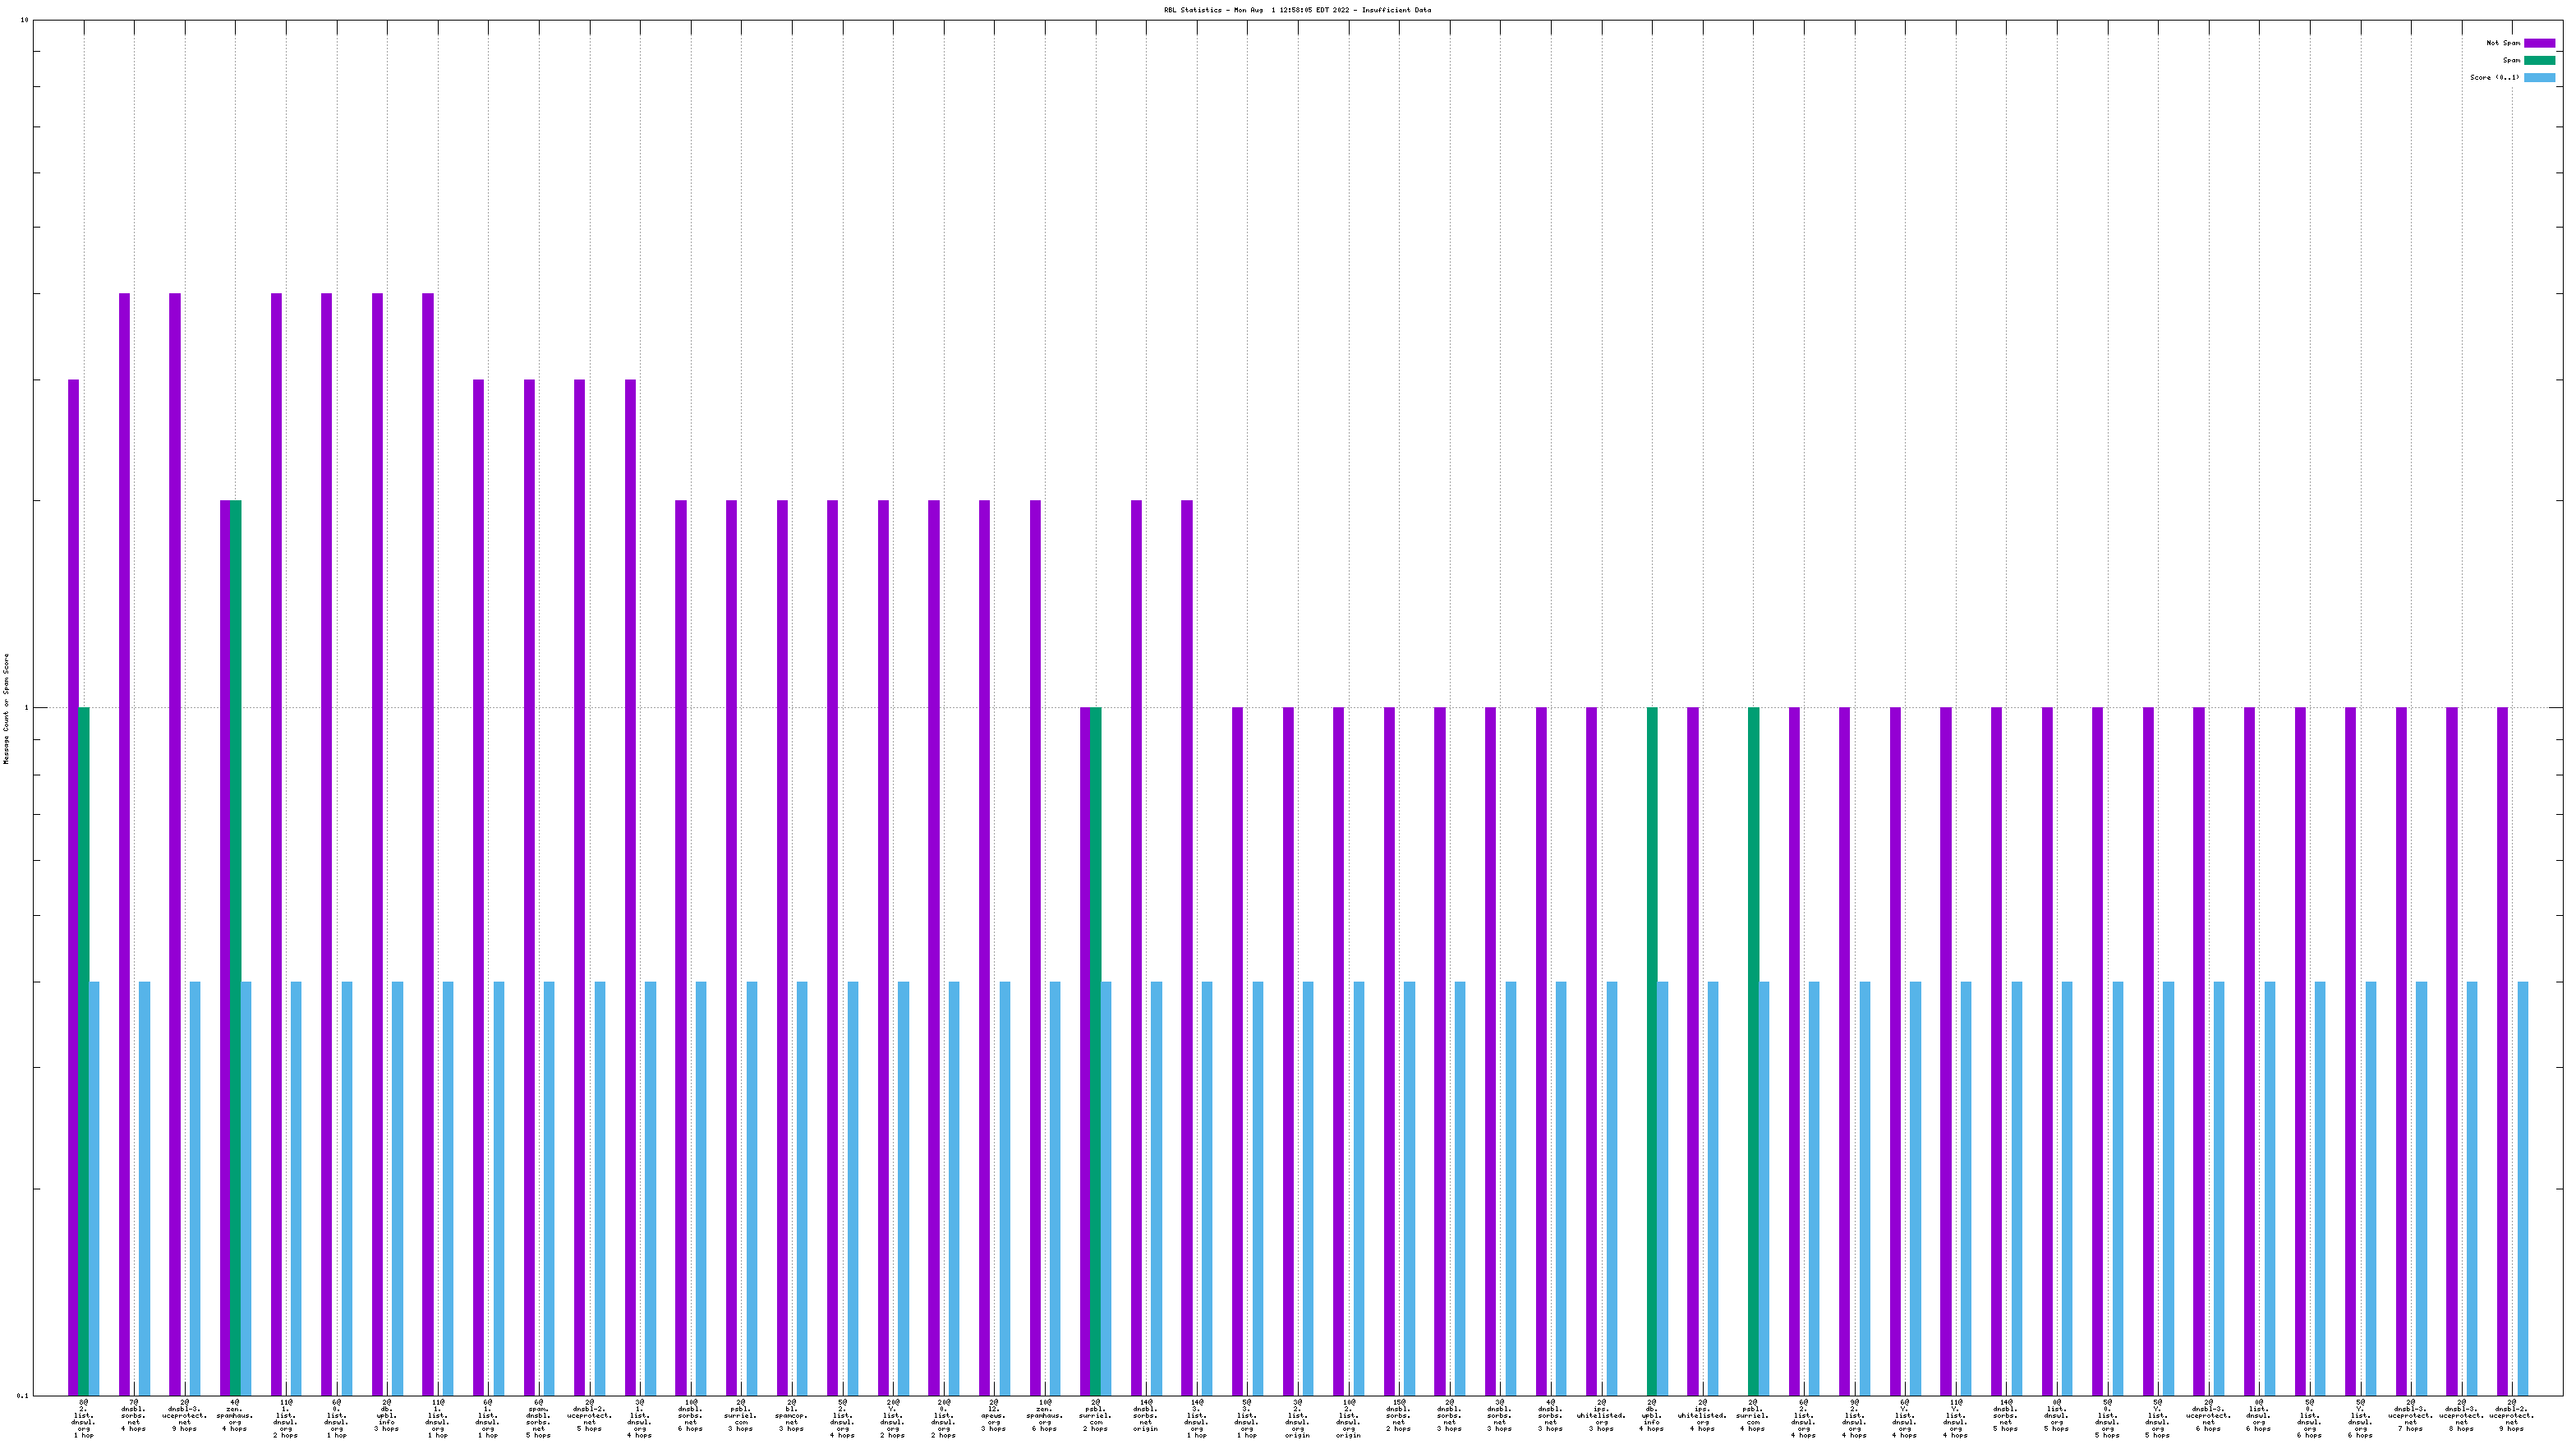
Task: Click the 'dnsbl-3.uceprotect.net 7 hops' axis label
Action: tap(2410, 1416)
